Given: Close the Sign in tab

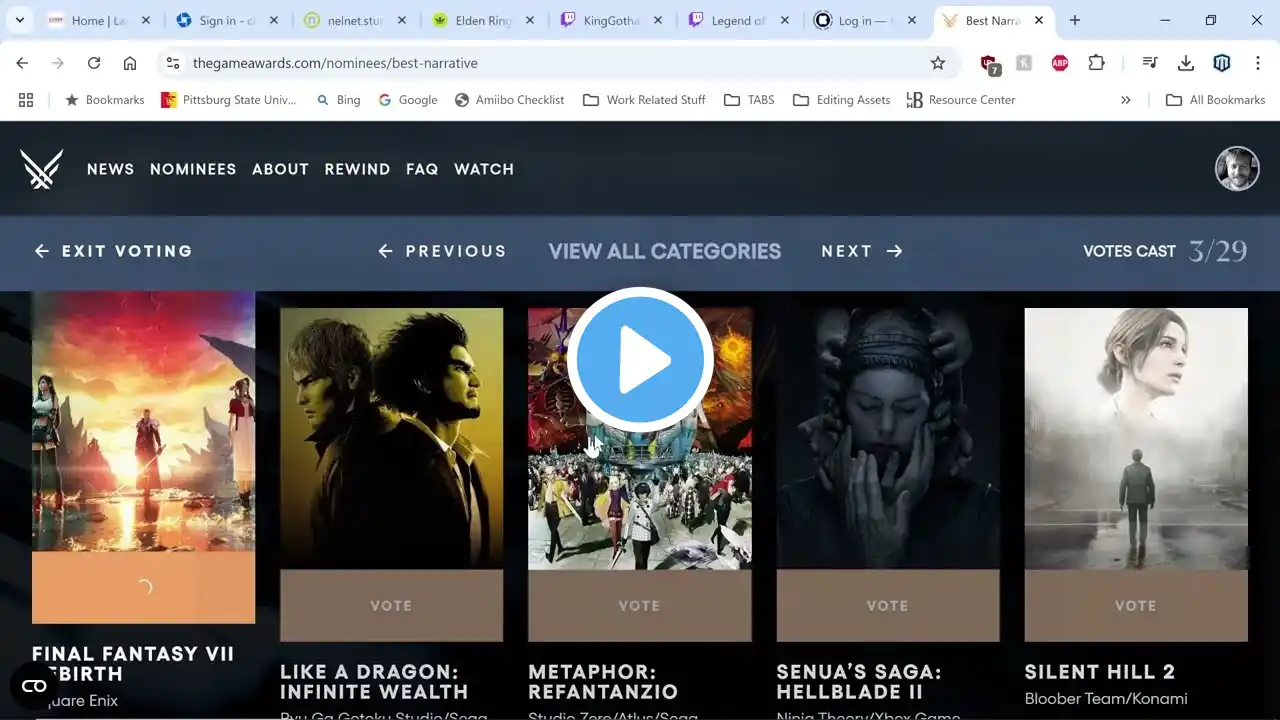Looking at the screenshot, I should [274, 20].
